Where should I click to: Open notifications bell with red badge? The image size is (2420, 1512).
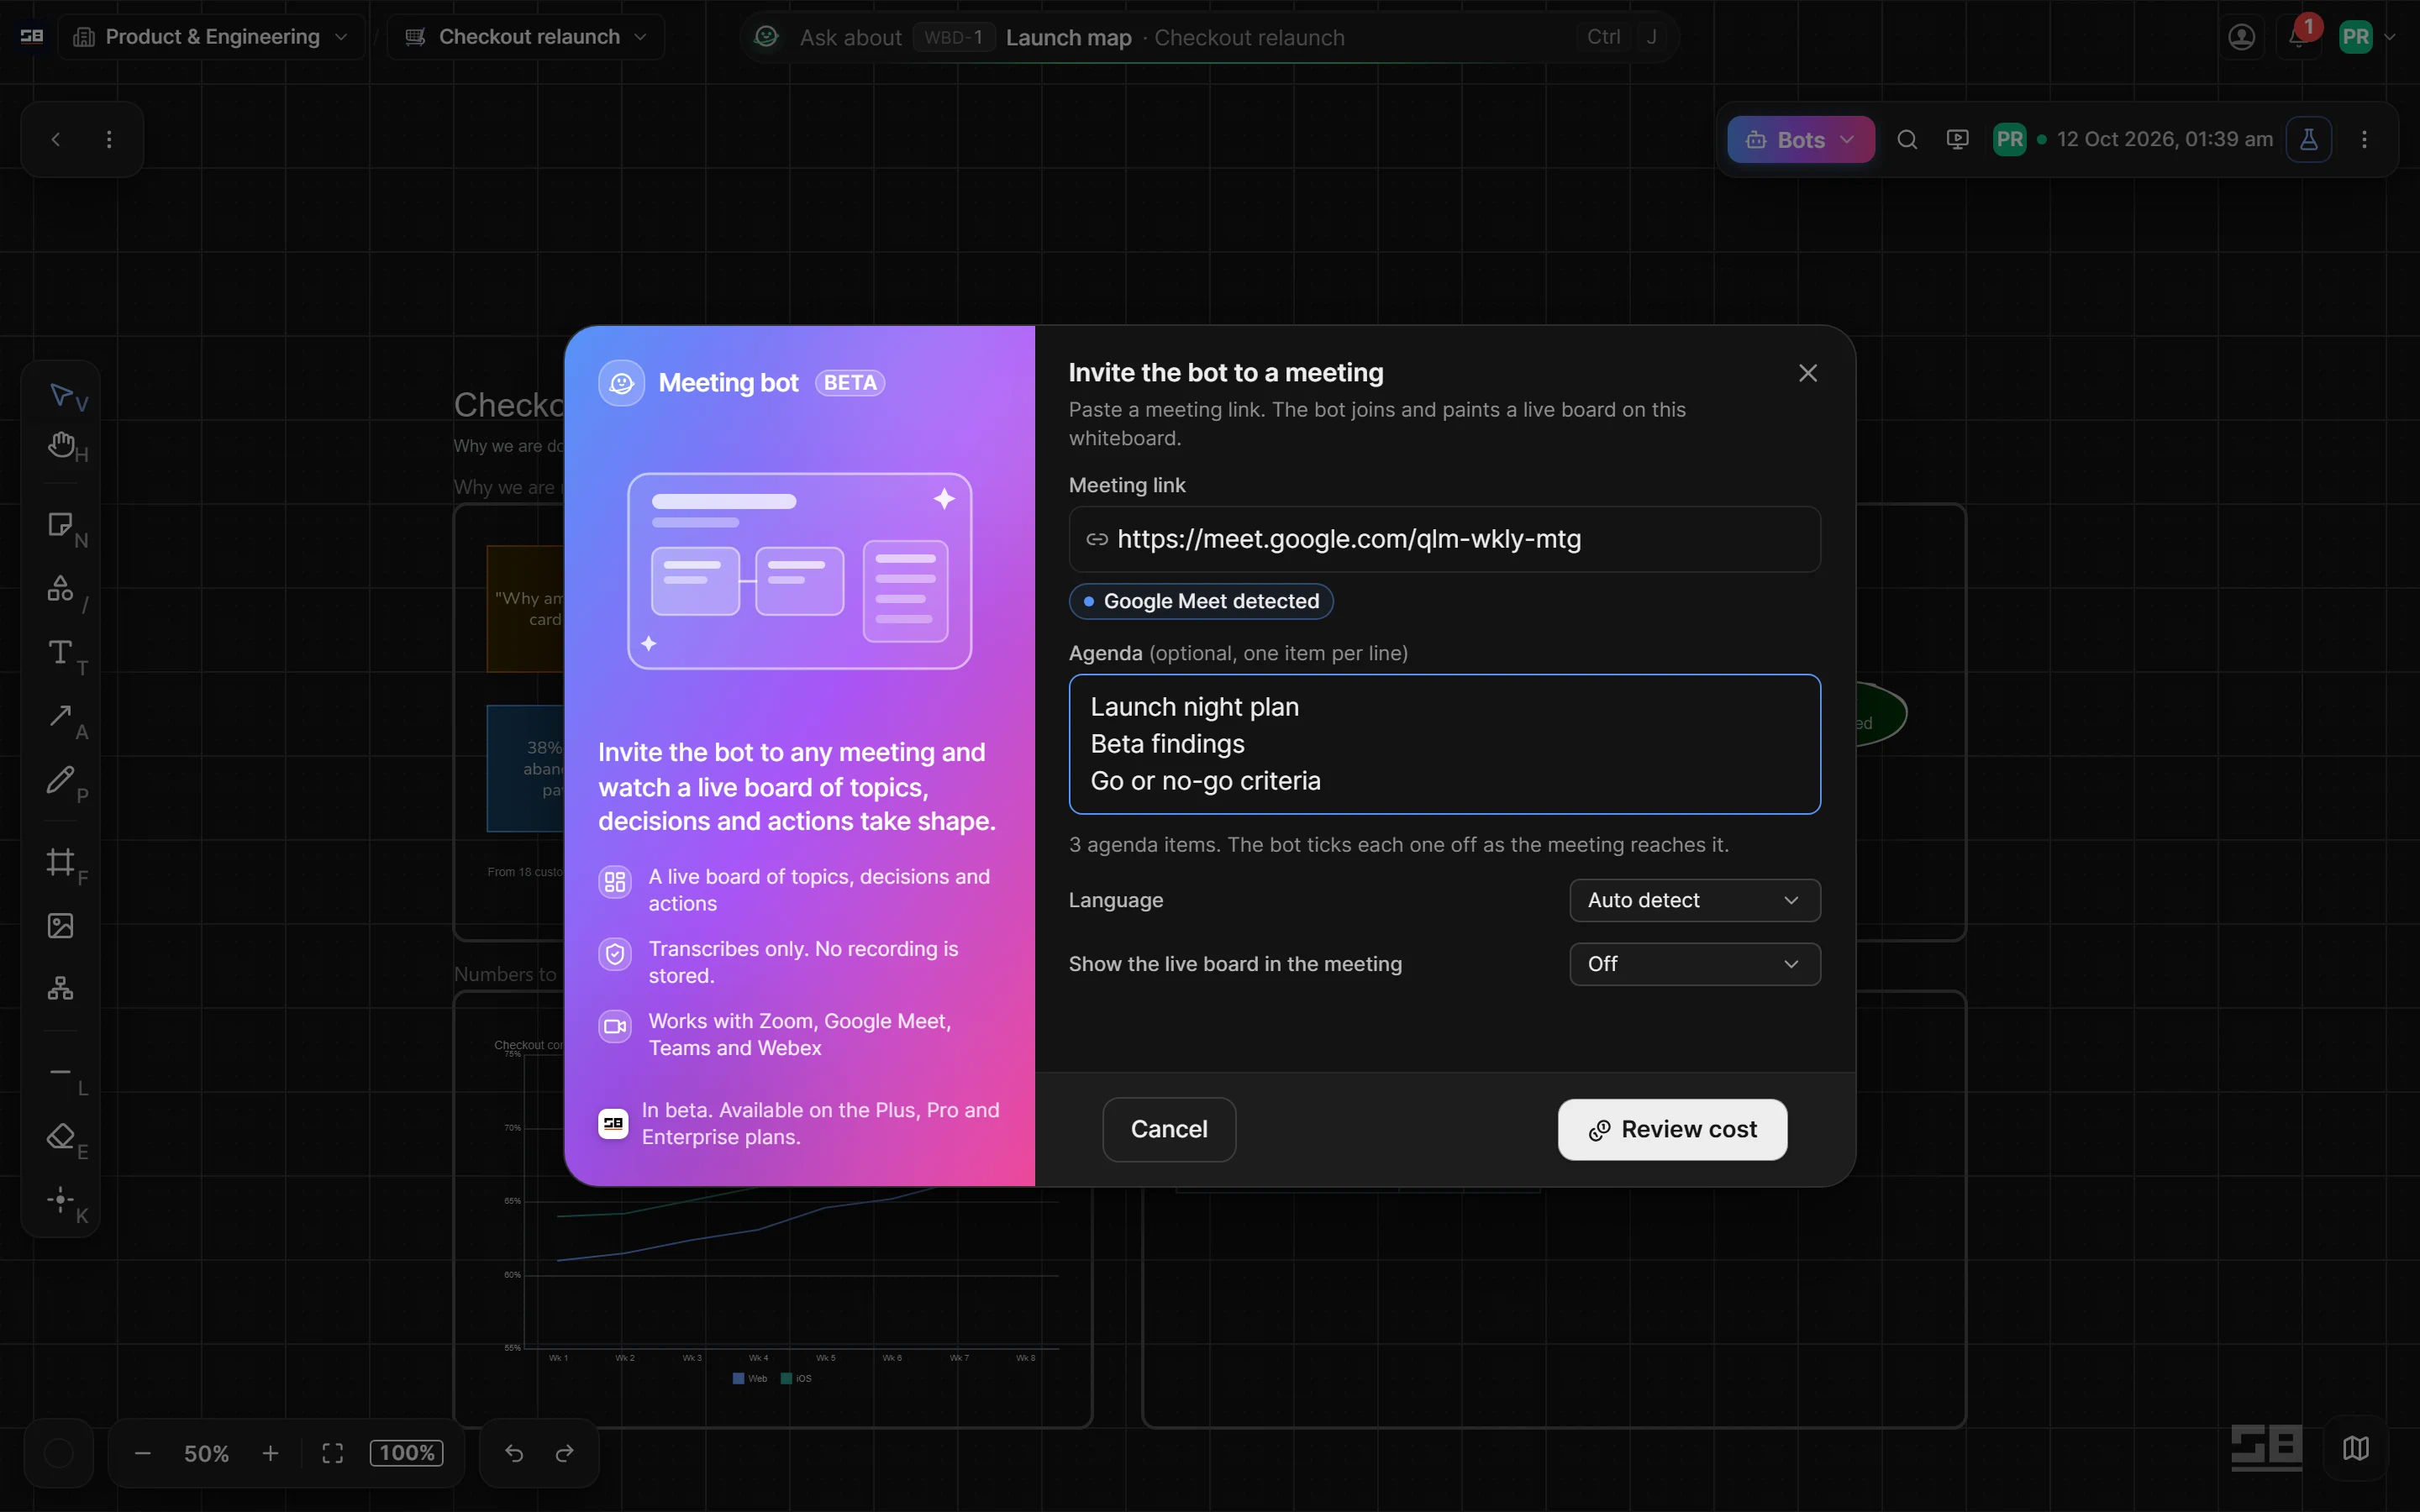[x=2298, y=38]
